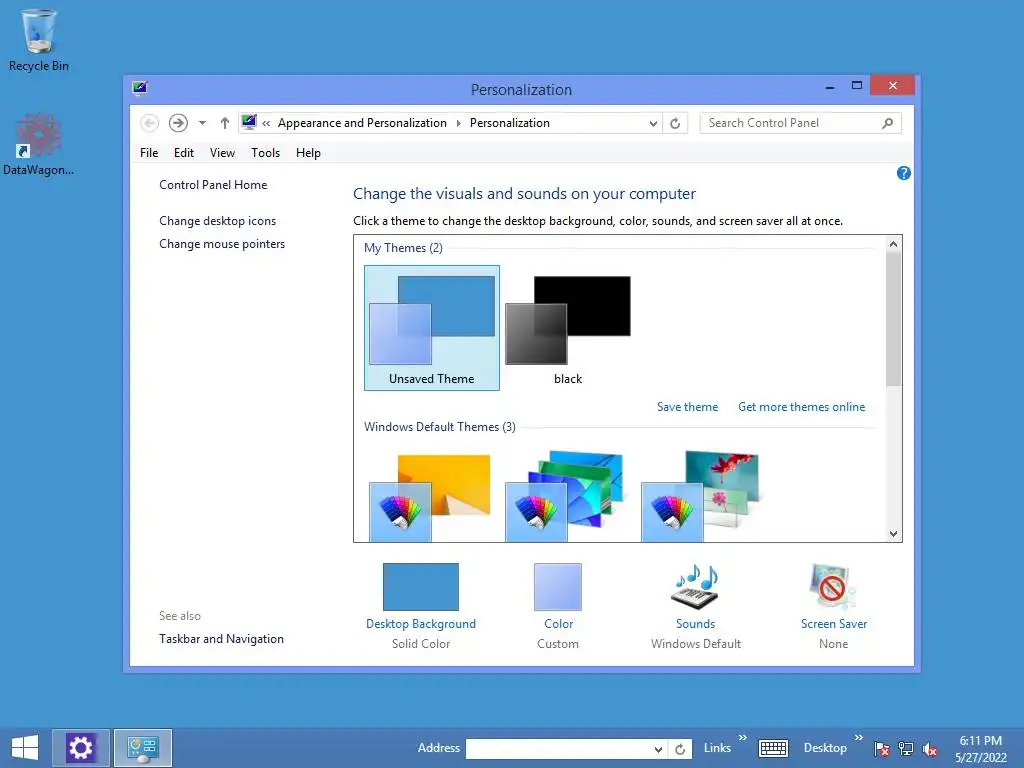1024x768 pixels.
Task: Focus the taskbar Address input field
Action: pyautogui.click(x=559, y=749)
